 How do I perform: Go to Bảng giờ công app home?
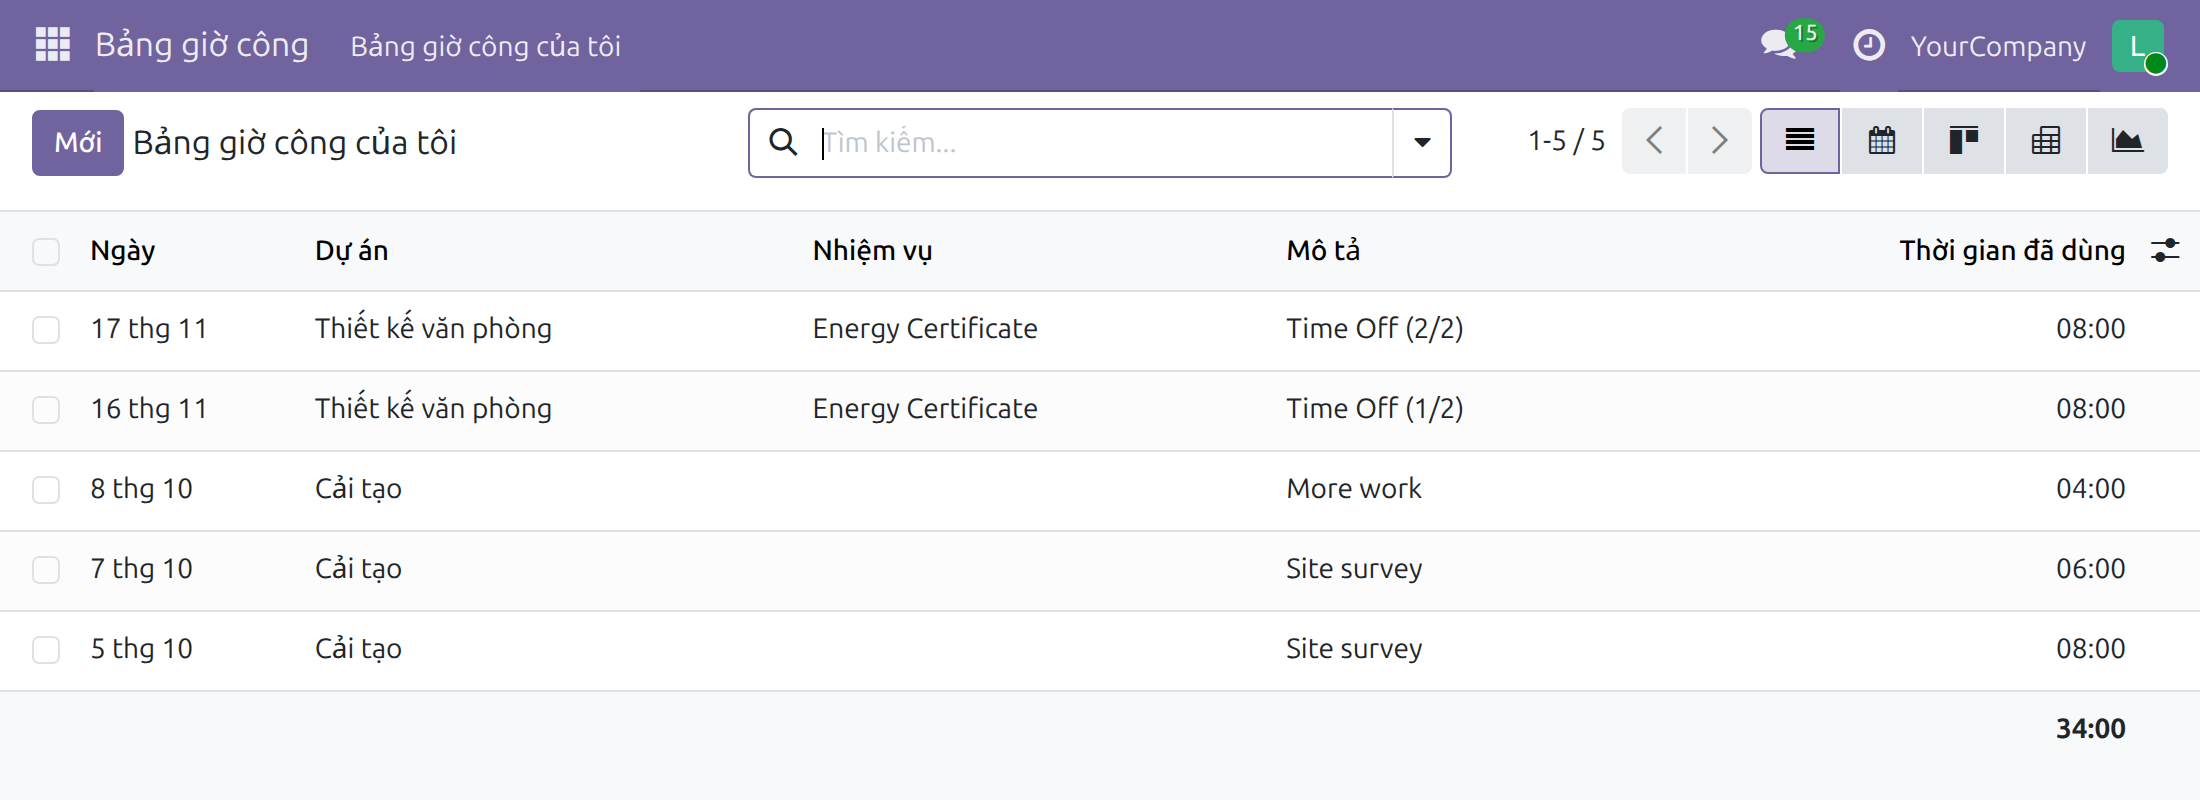202,45
